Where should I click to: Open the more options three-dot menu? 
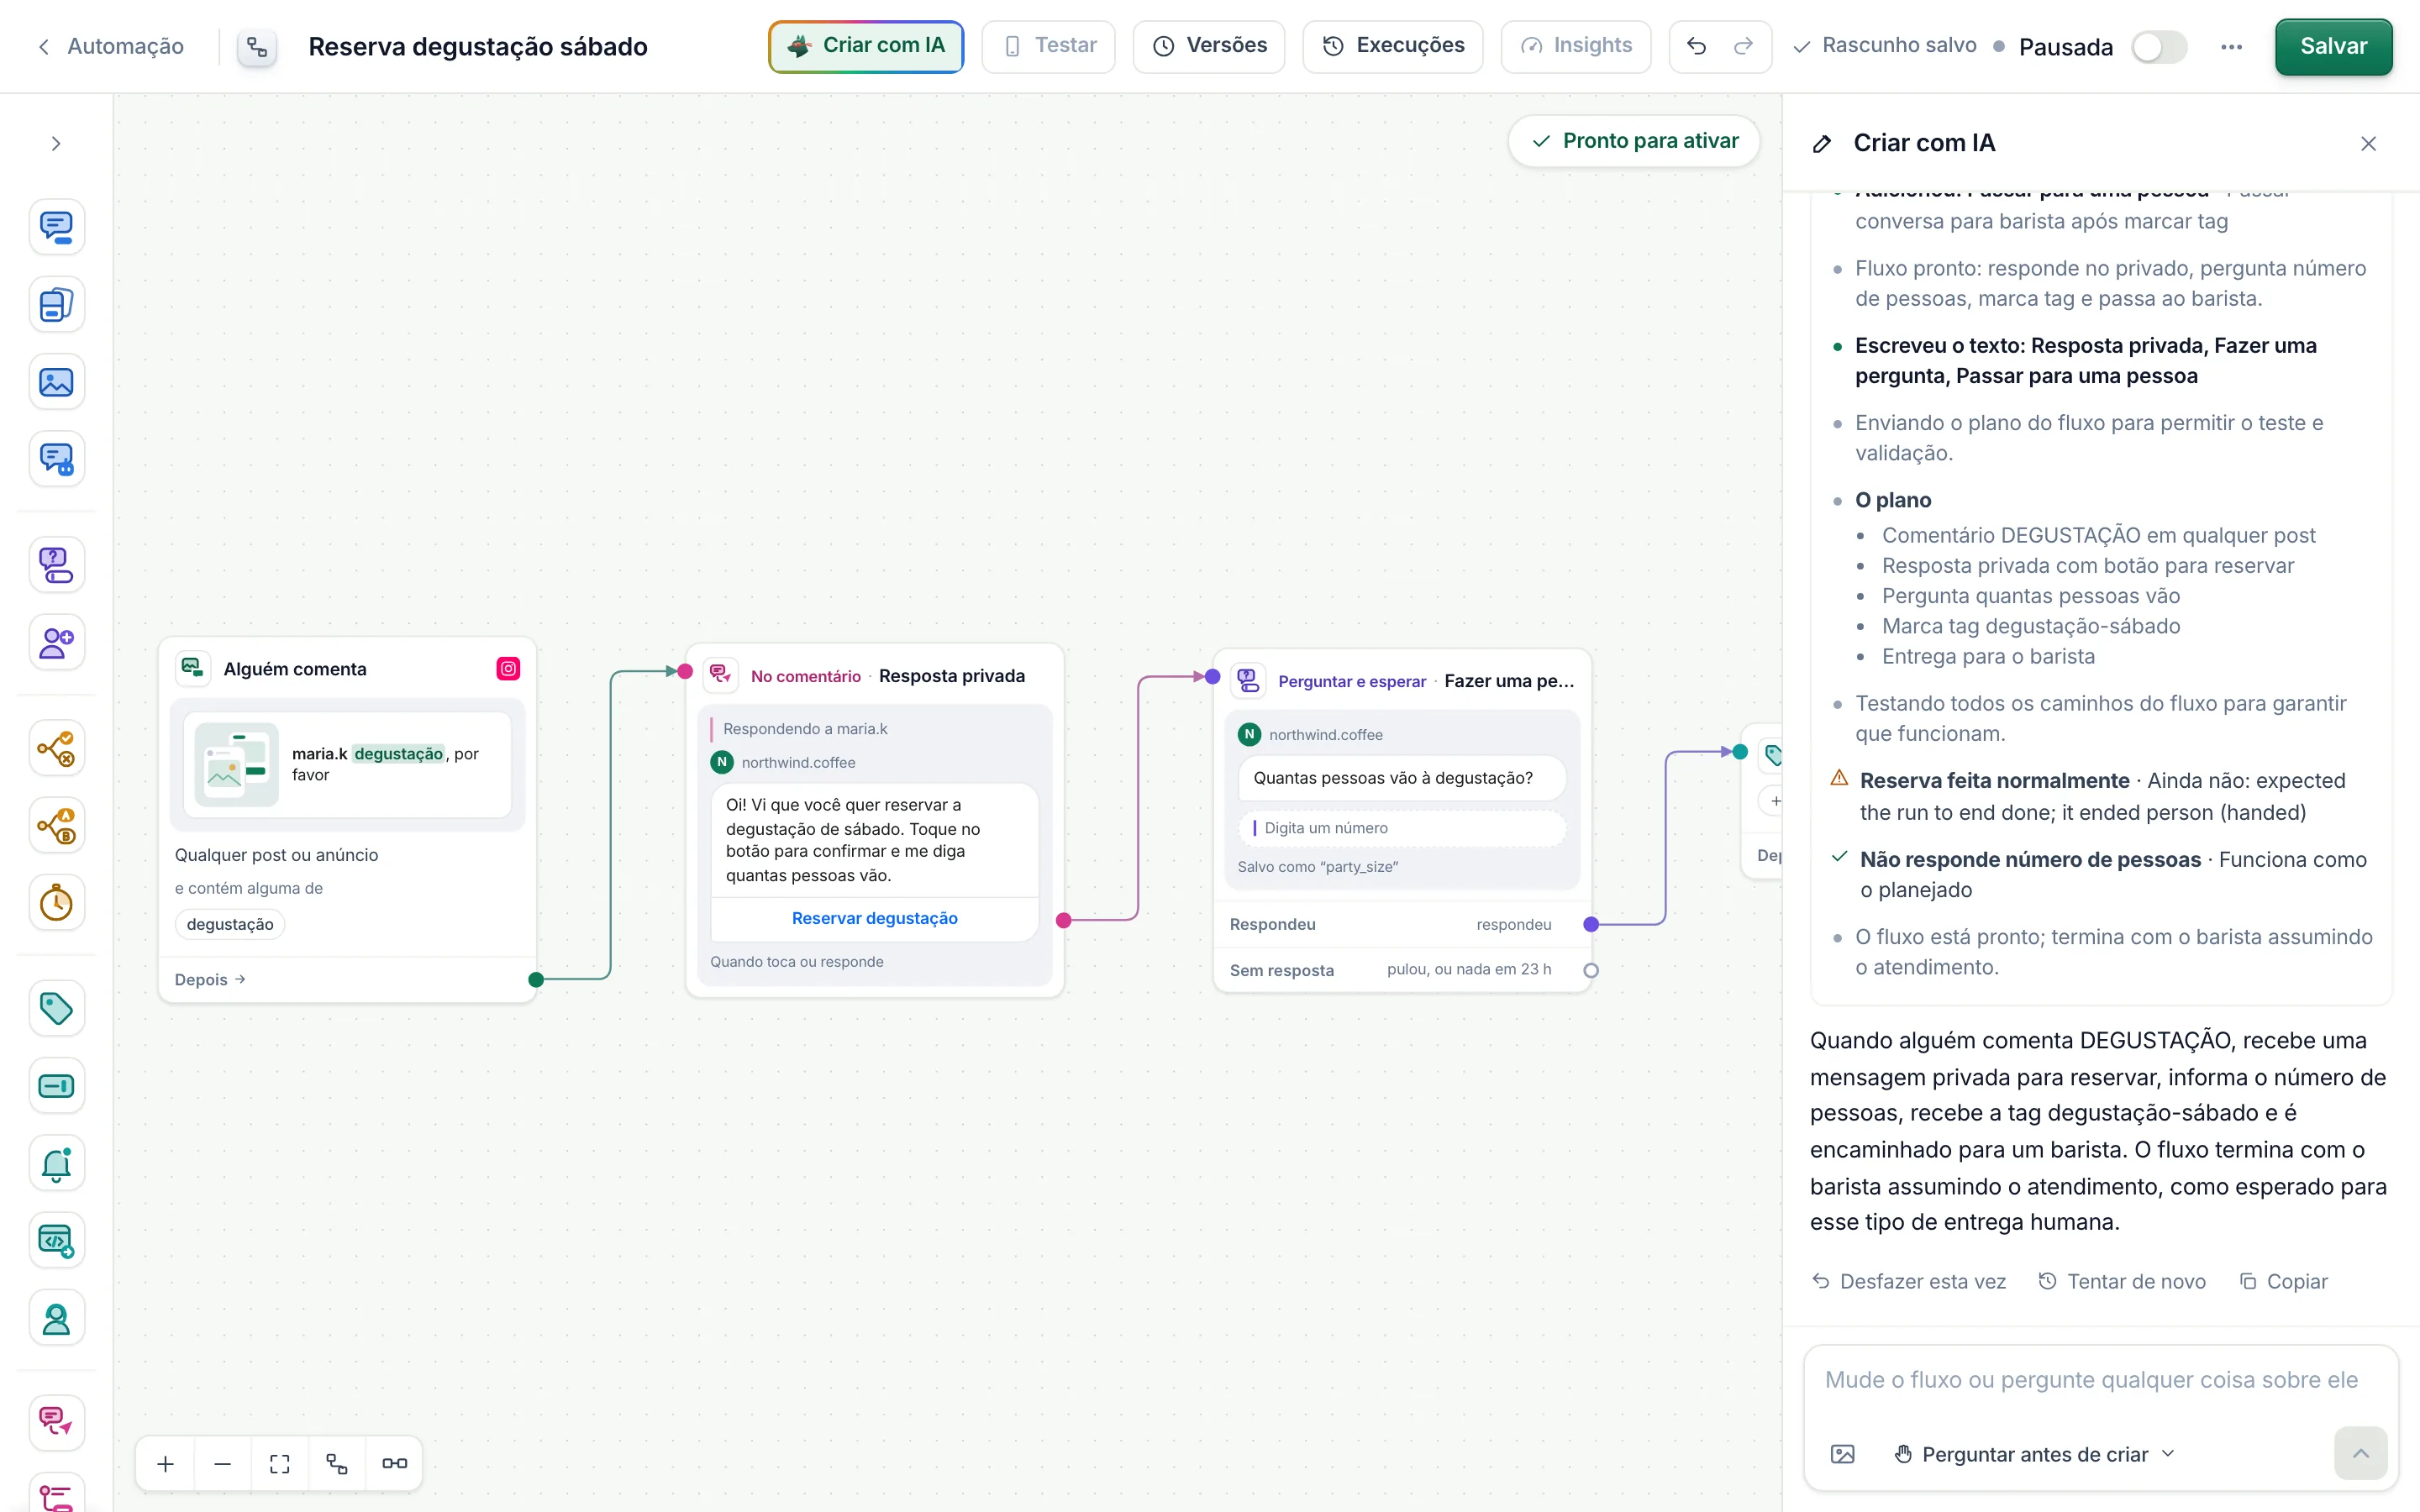[x=2231, y=47]
